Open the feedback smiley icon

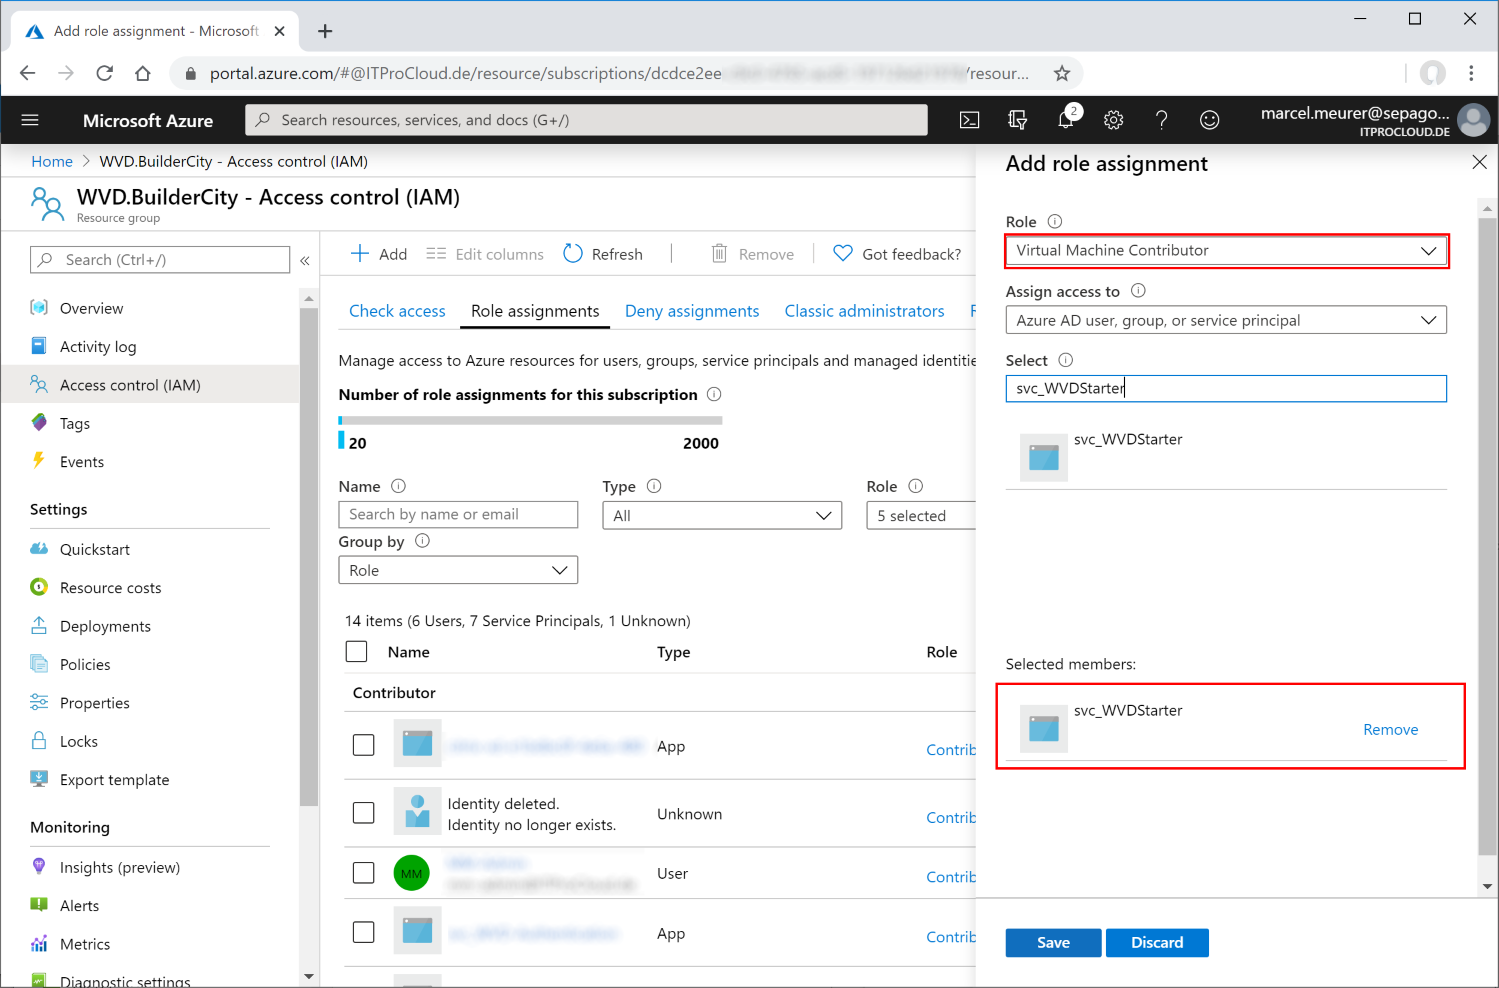click(1209, 120)
